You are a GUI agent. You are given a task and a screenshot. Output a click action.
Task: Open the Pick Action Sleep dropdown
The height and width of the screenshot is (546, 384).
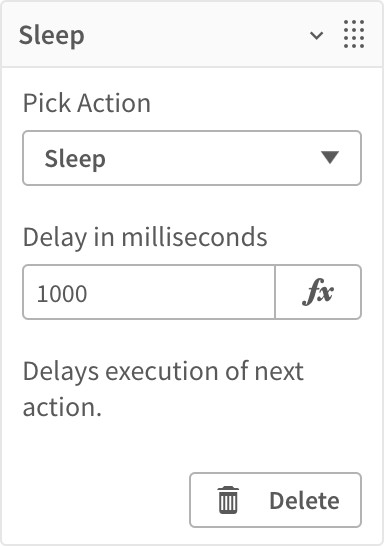192,158
